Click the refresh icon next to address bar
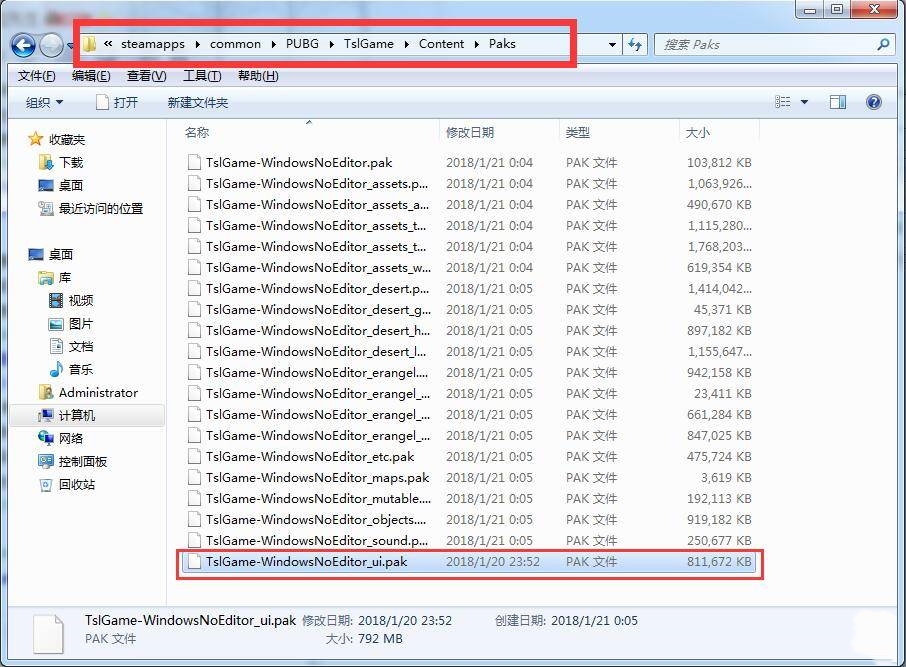Image resolution: width=906 pixels, height=667 pixels. click(635, 45)
